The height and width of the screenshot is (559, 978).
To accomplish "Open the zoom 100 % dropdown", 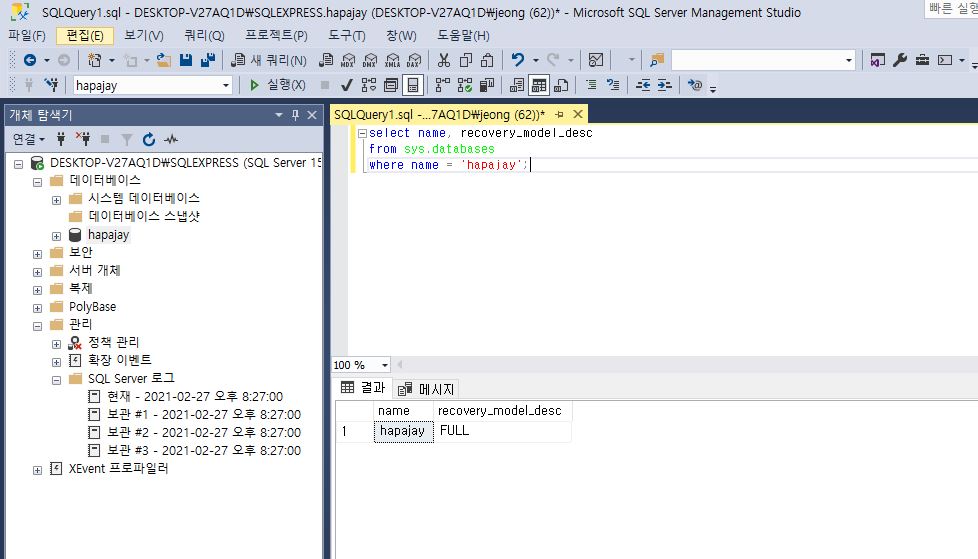I will pos(384,365).
